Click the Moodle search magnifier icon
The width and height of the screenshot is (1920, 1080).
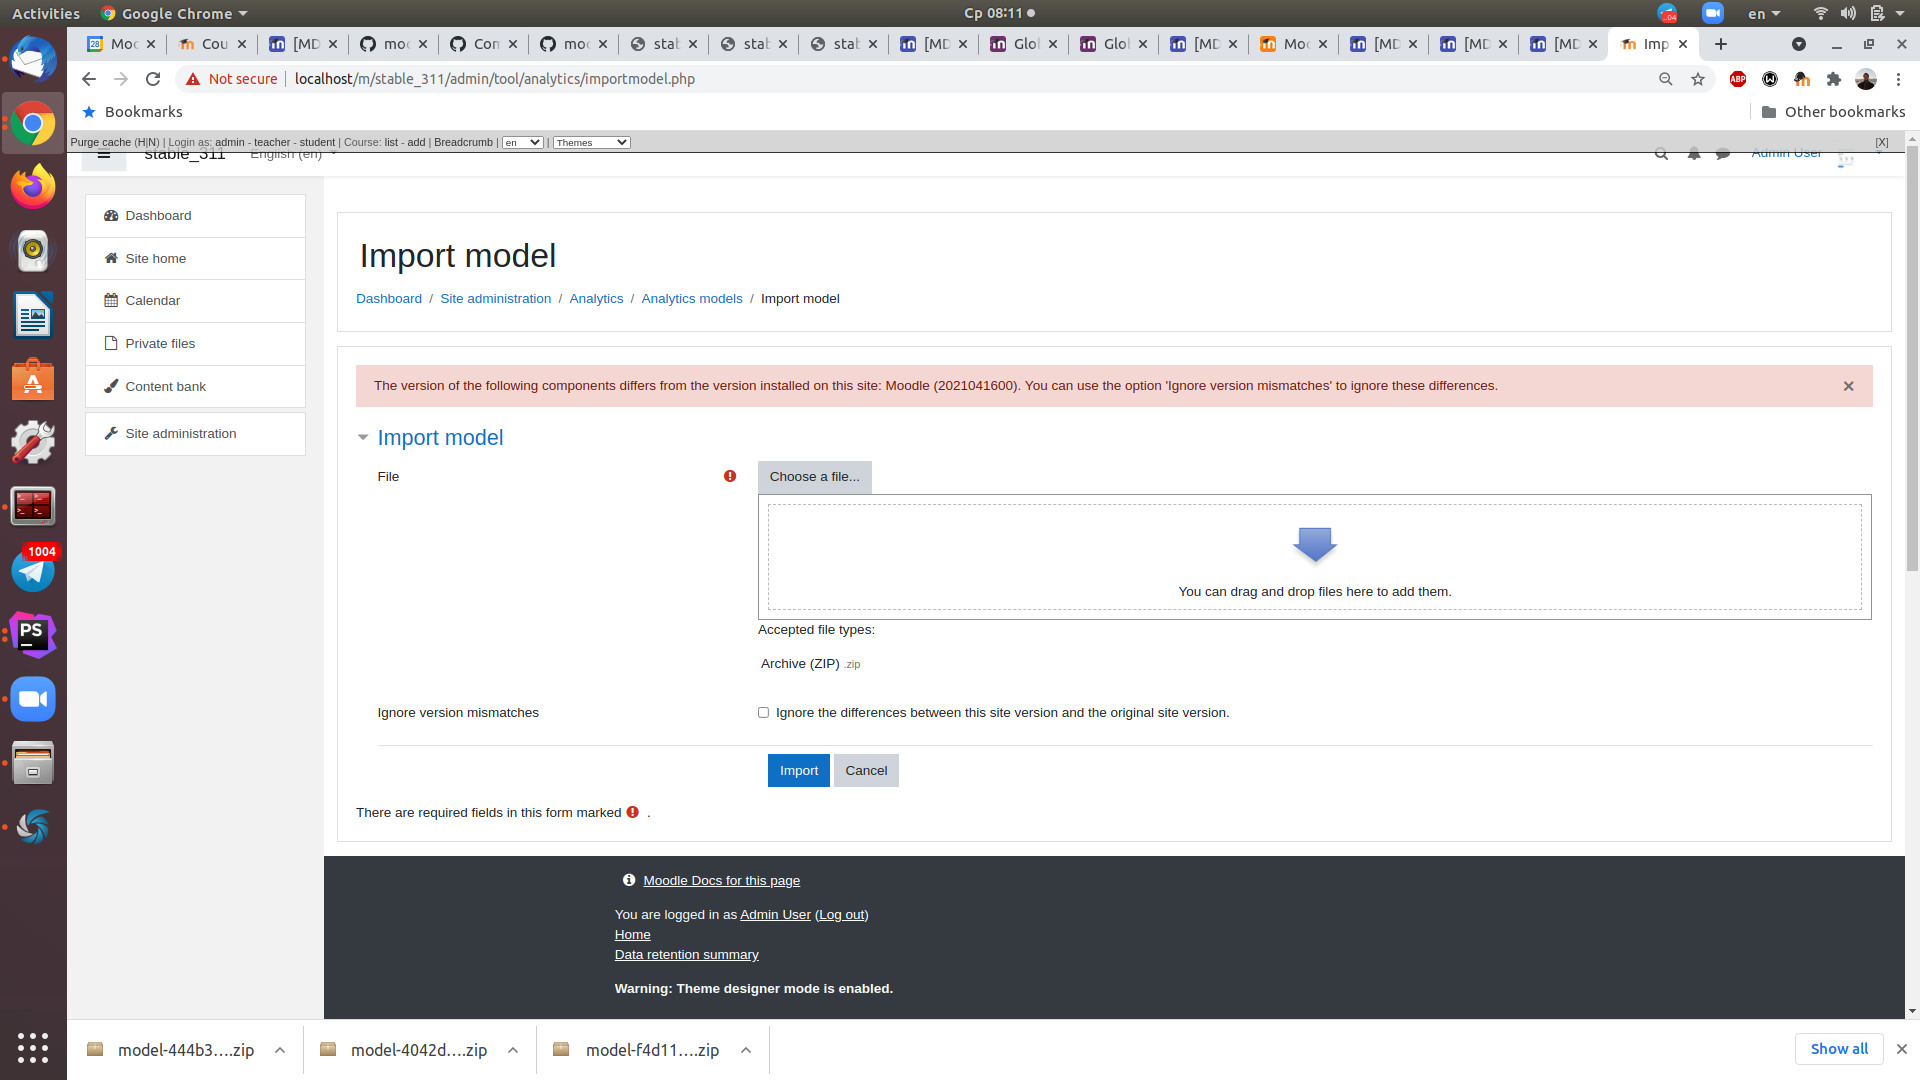[1661, 154]
